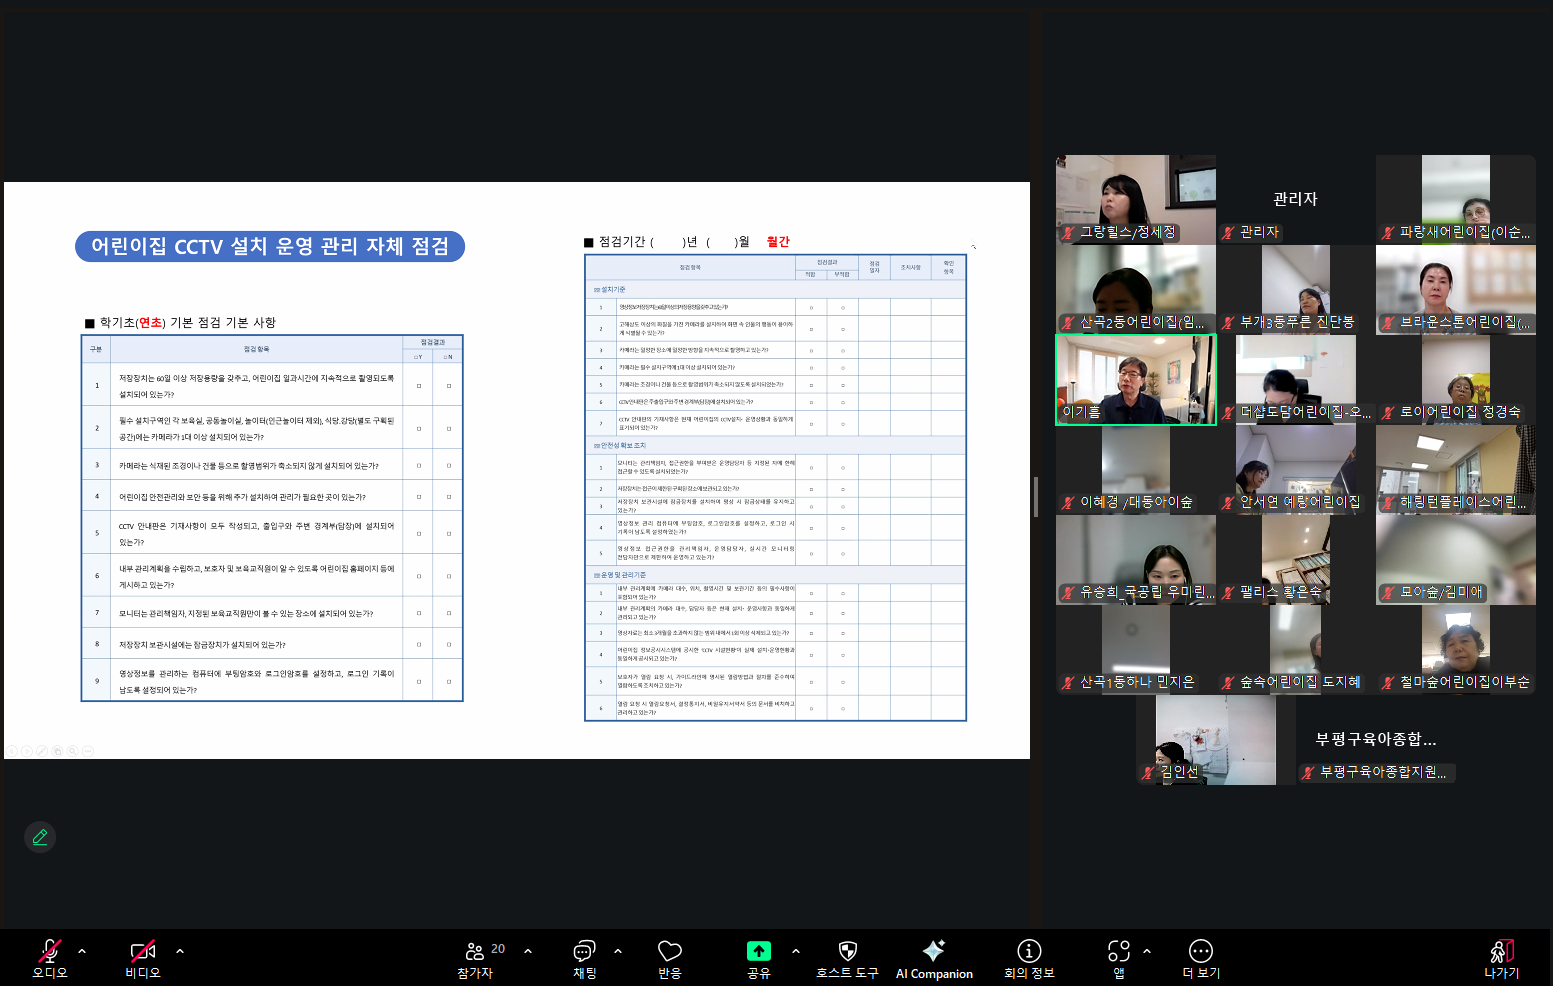The height and width of the screenshot is (986, 1553).
Task: Click 나가기 to leave the meeting
Action: [1501, 957]
